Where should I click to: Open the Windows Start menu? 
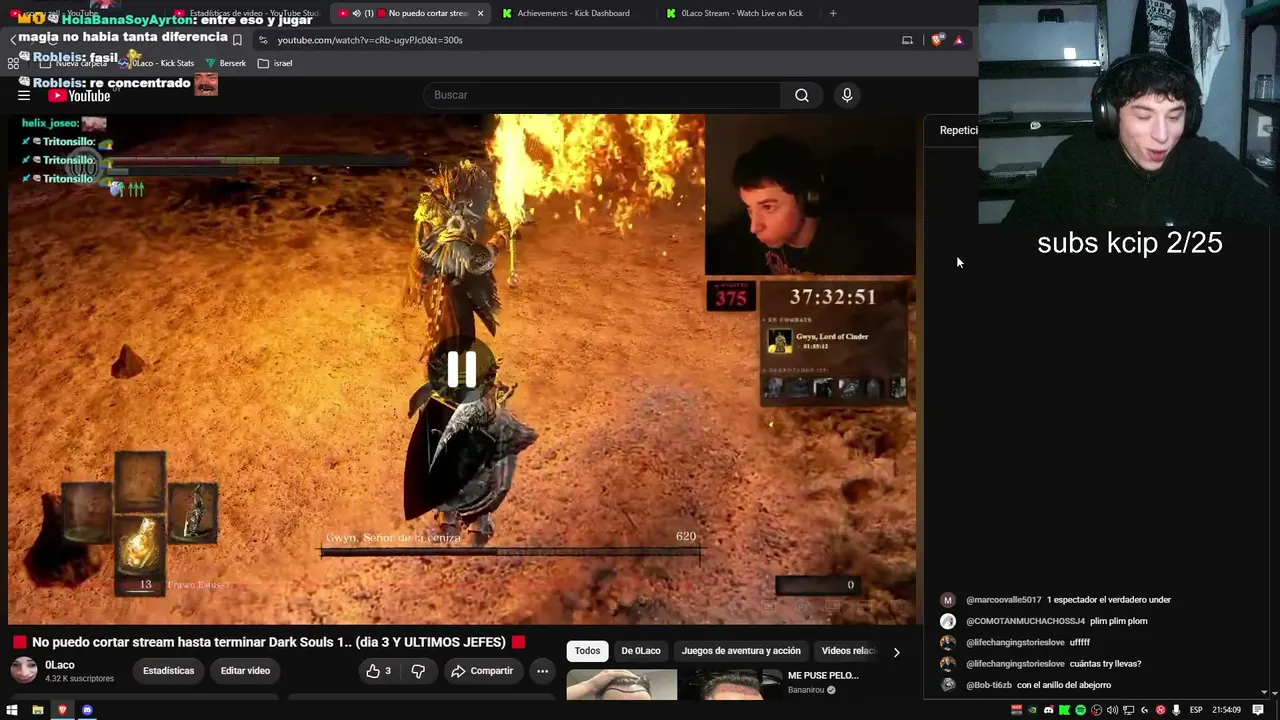[12, 710]
